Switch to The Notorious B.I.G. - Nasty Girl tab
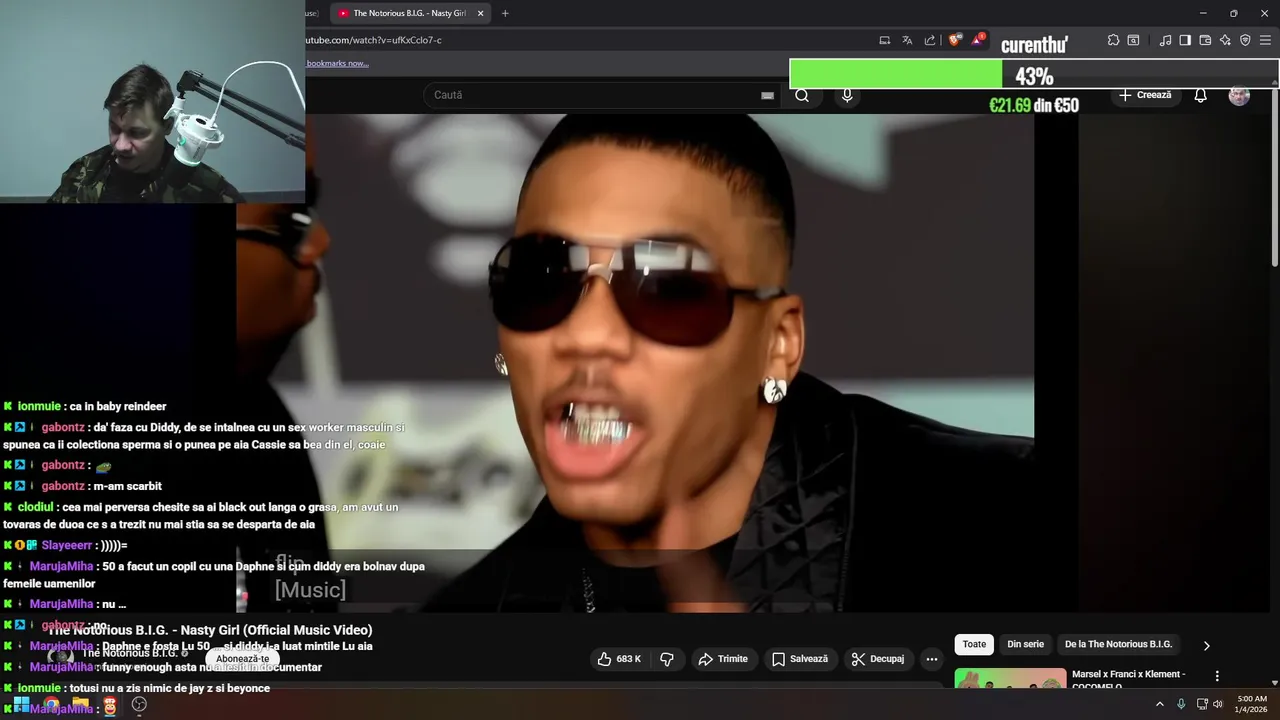 pyautogui.click(x=409, y=13)
